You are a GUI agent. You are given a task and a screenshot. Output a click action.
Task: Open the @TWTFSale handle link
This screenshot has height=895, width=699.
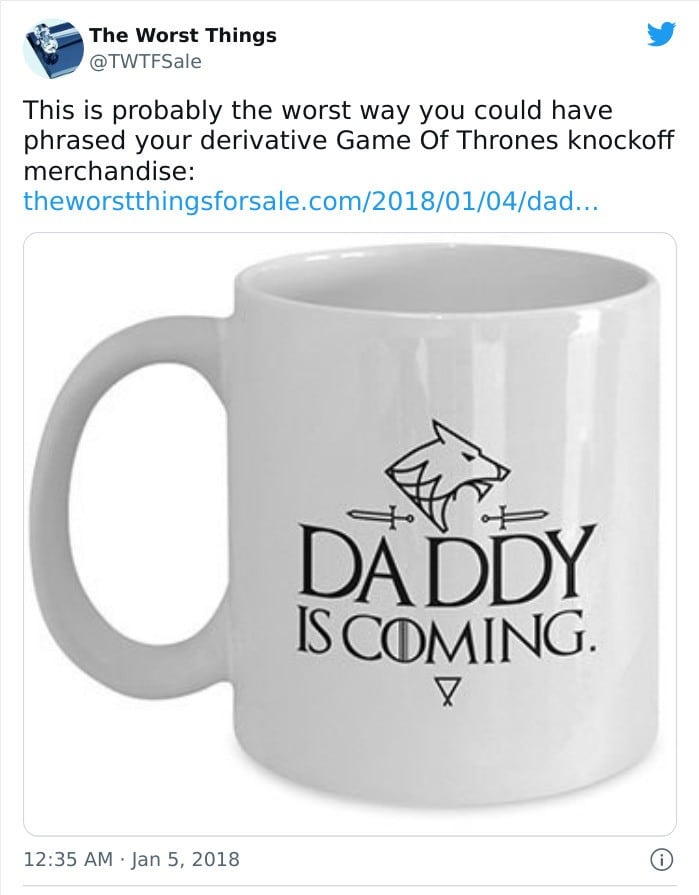[x=146, y=62]
